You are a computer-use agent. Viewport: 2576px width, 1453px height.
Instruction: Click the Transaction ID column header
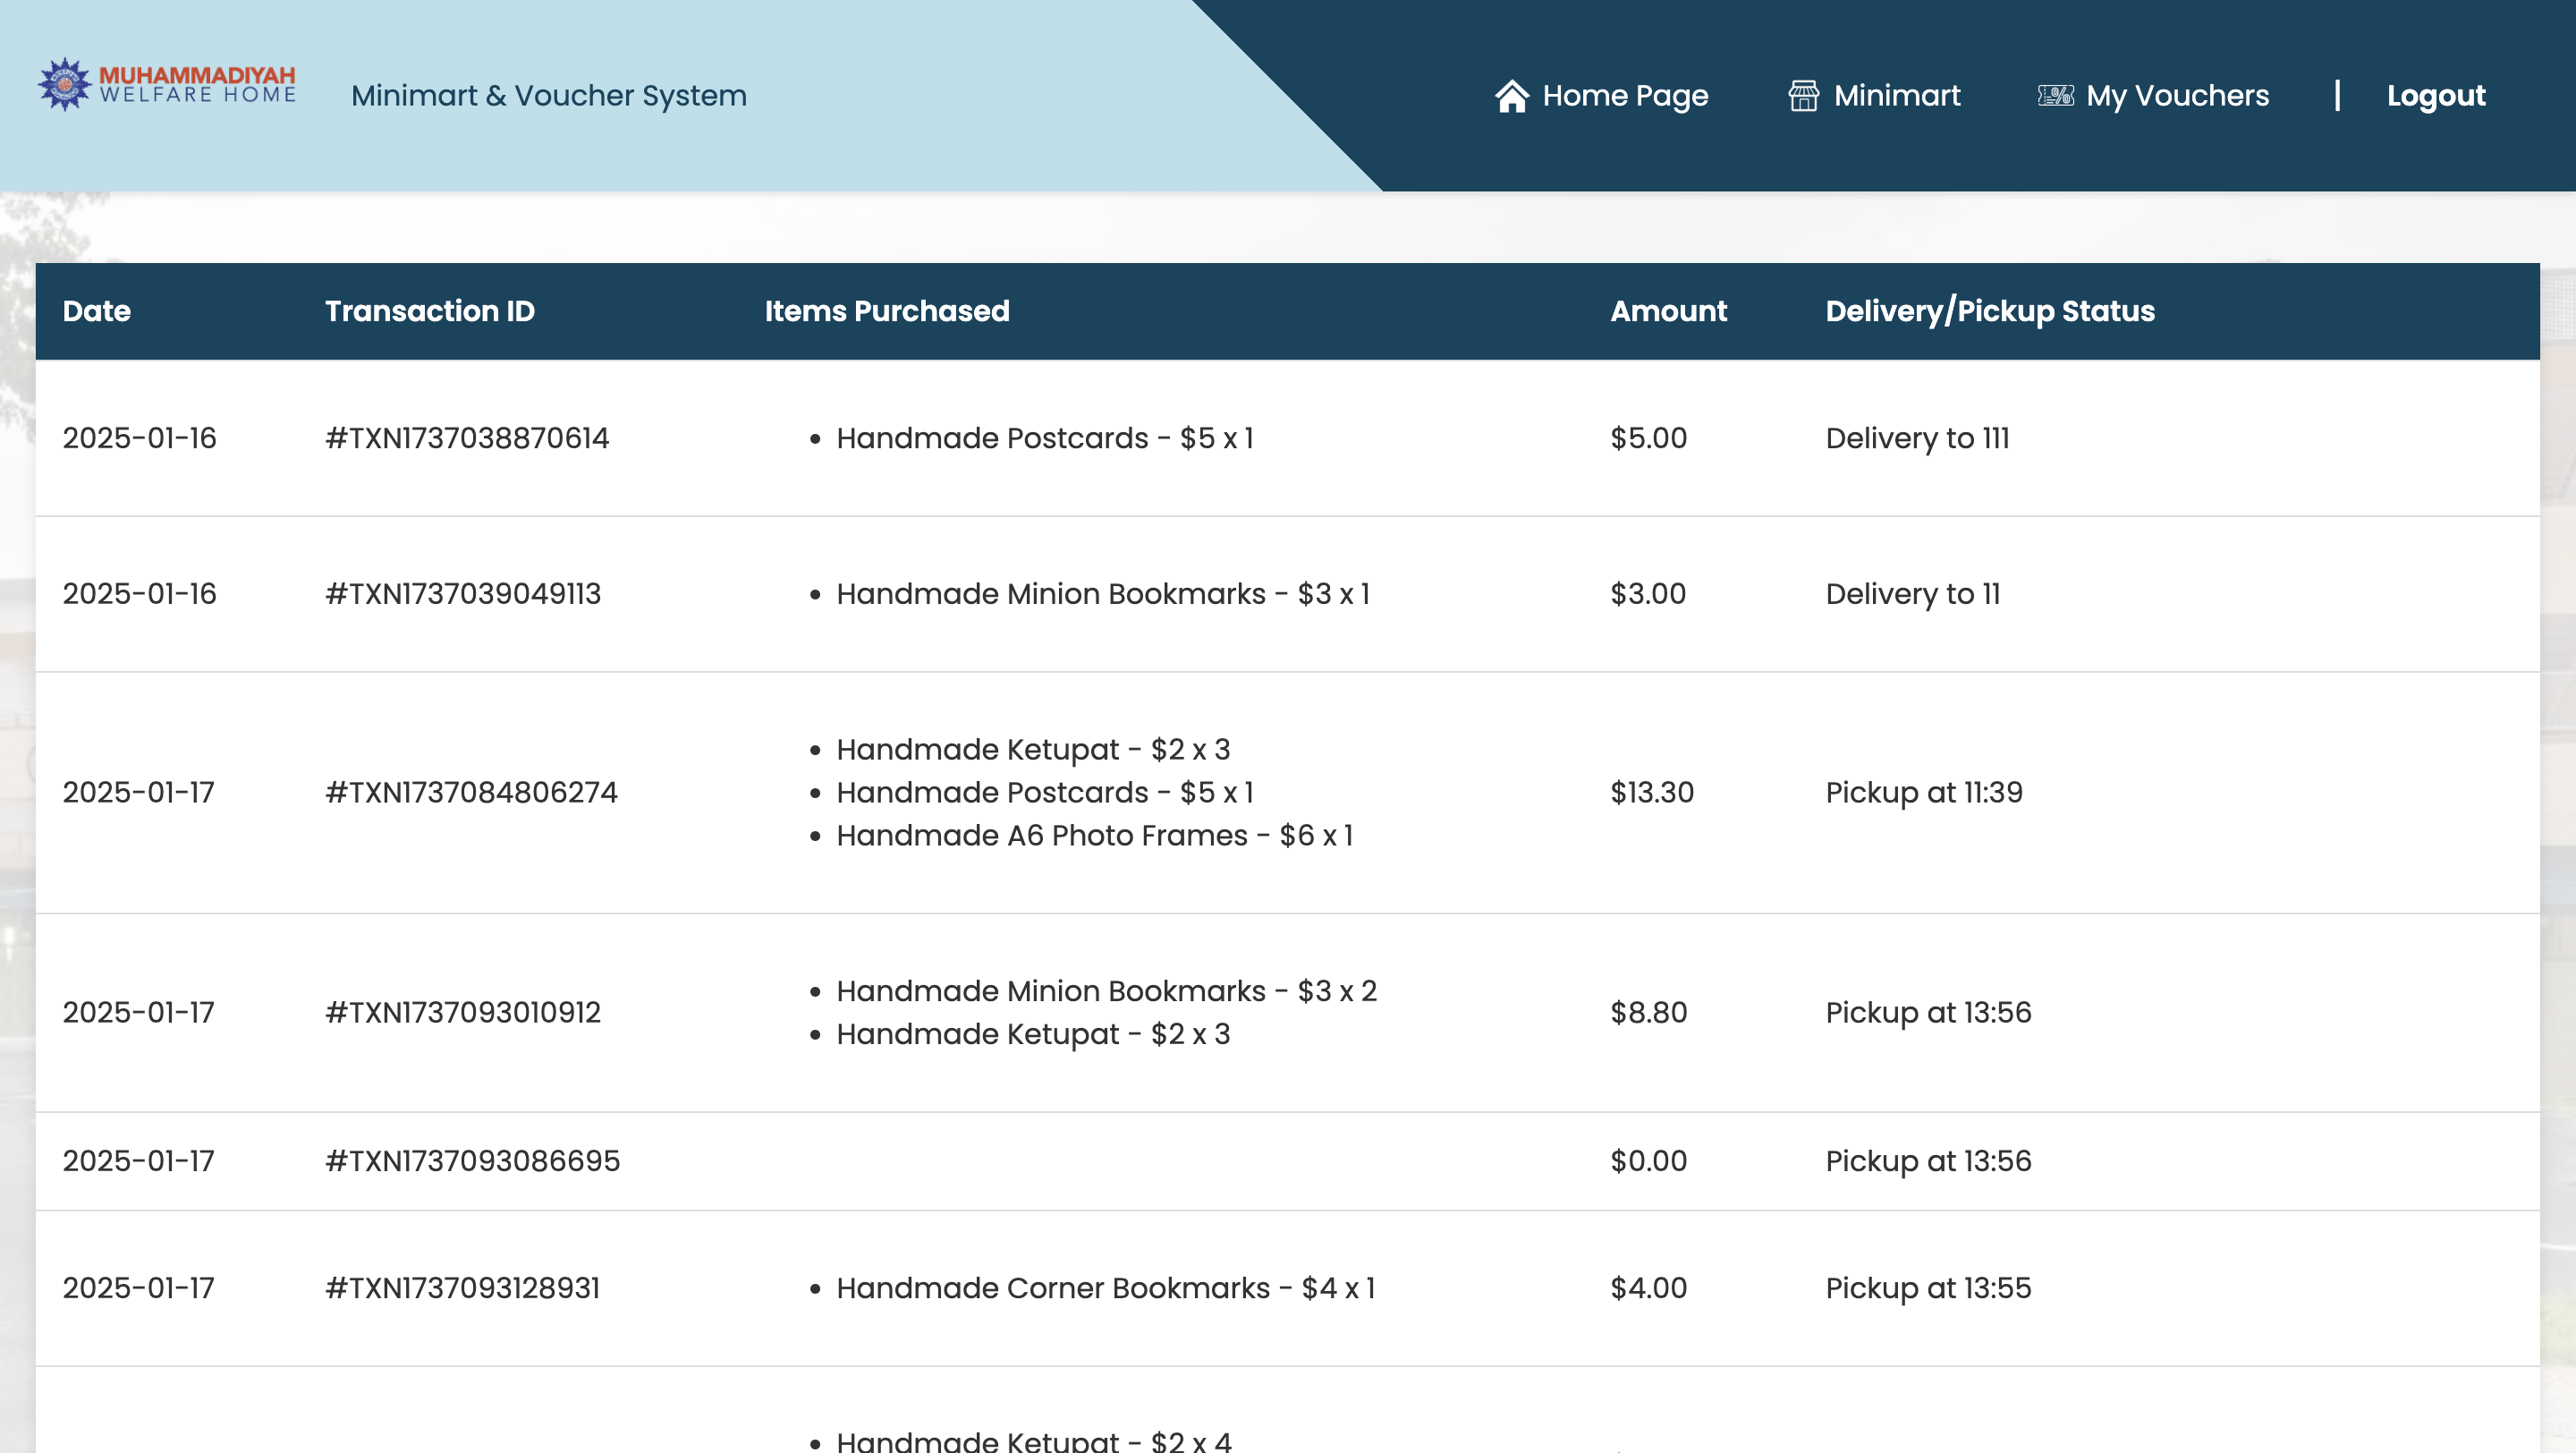[429, 311]
